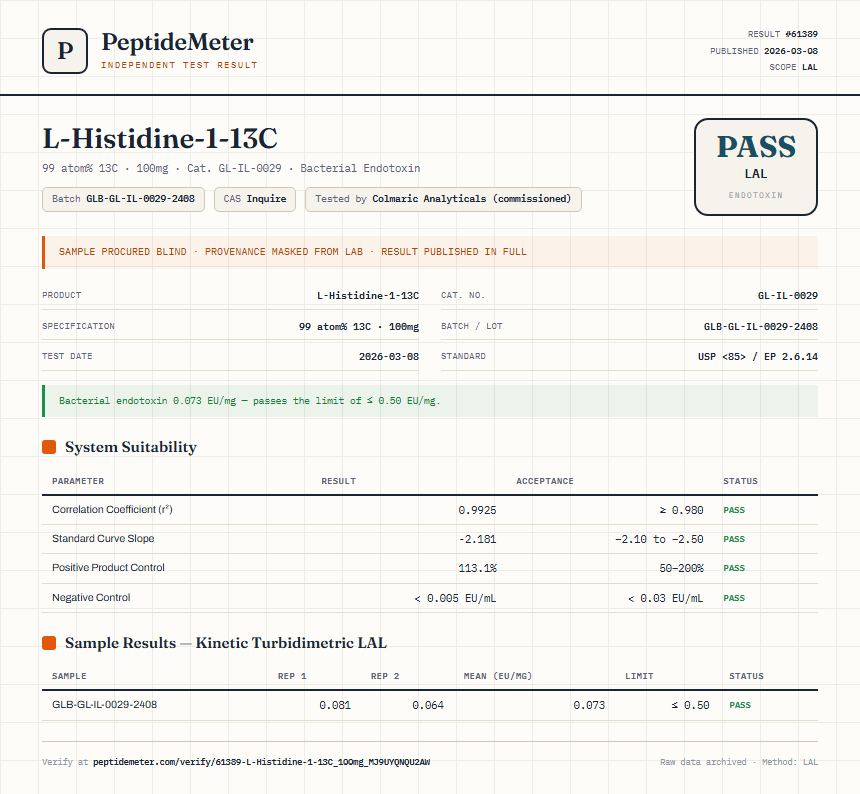Click the ≤ 0.50 limit value
This screenshot has height=794, width=860.
click(691, 705)
